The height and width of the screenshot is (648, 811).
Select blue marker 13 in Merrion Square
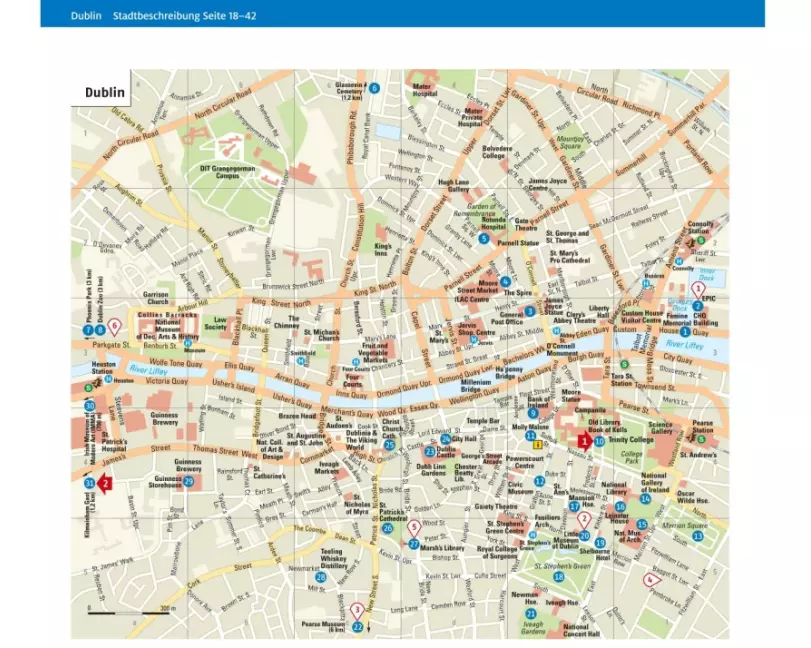click(x=699, y=538)
